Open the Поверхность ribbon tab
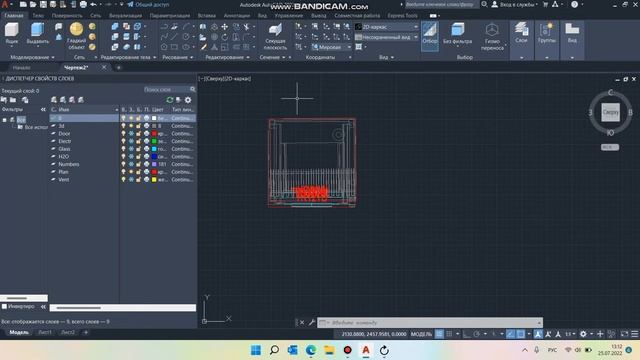The width and height of the screenshot is (640, 360). pyautogui.click(x=67, y=16)
